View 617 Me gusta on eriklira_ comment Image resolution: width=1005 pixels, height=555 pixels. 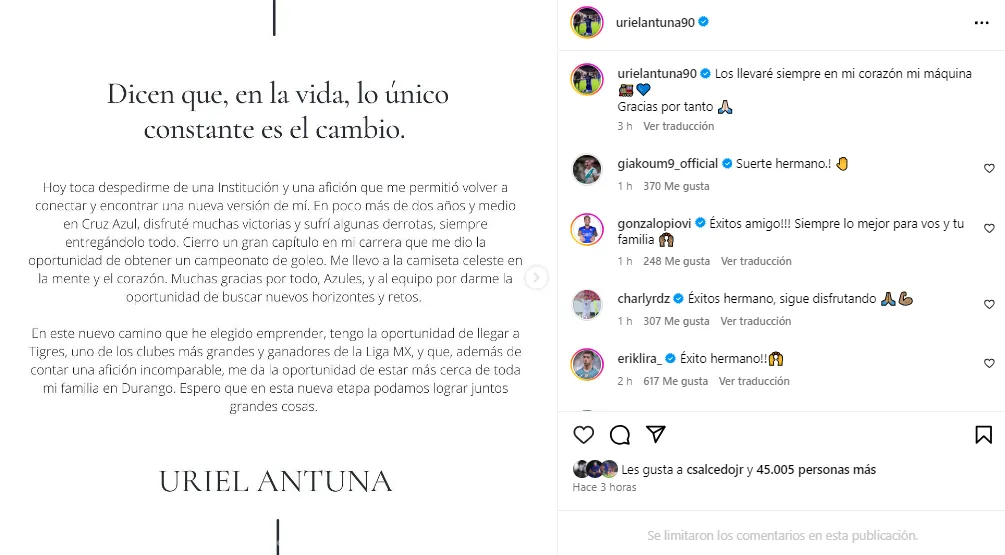point(676,381)
